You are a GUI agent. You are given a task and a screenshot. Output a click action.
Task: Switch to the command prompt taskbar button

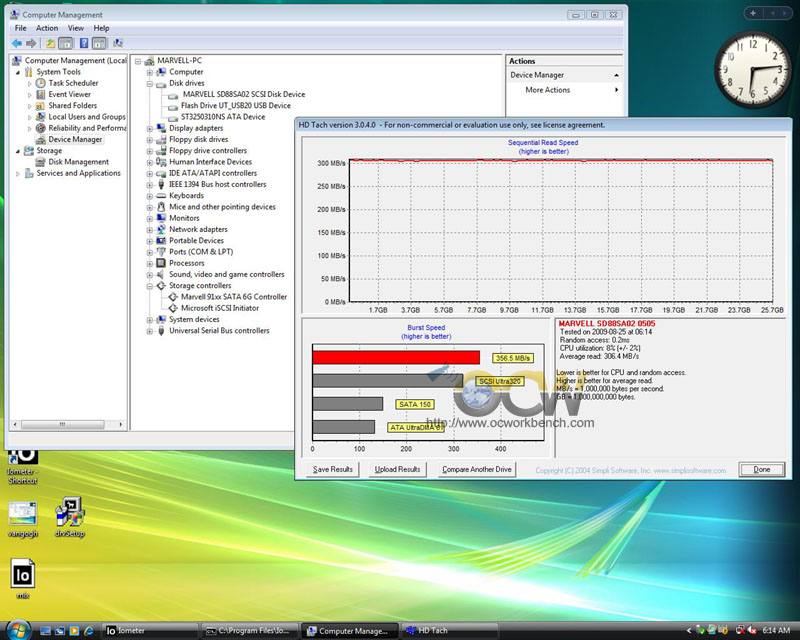pyautogui.click(x=249, y=631)
